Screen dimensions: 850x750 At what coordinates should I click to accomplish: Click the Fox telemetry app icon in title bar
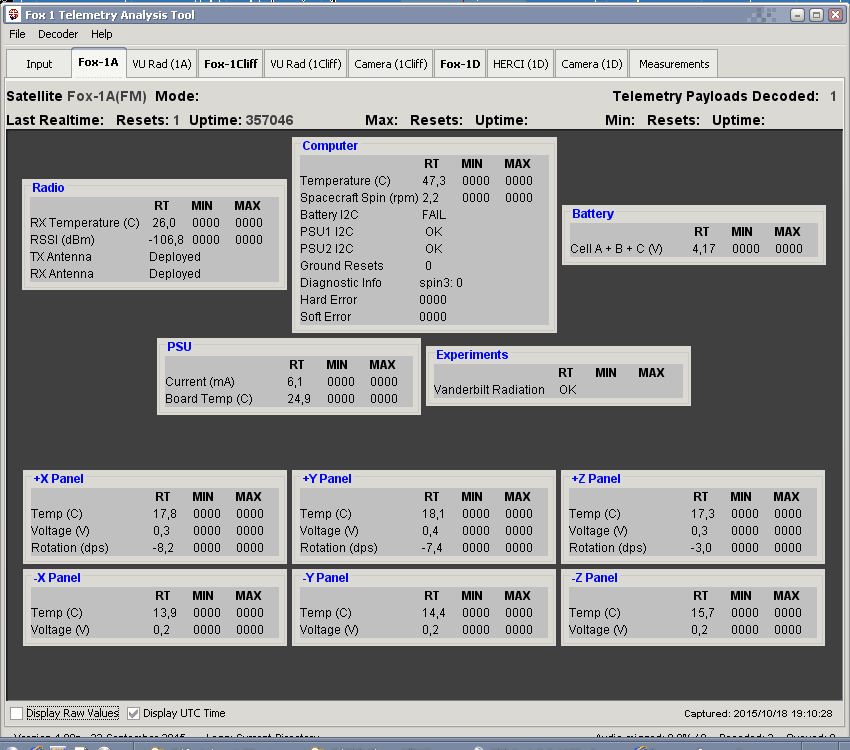[13, 15]
